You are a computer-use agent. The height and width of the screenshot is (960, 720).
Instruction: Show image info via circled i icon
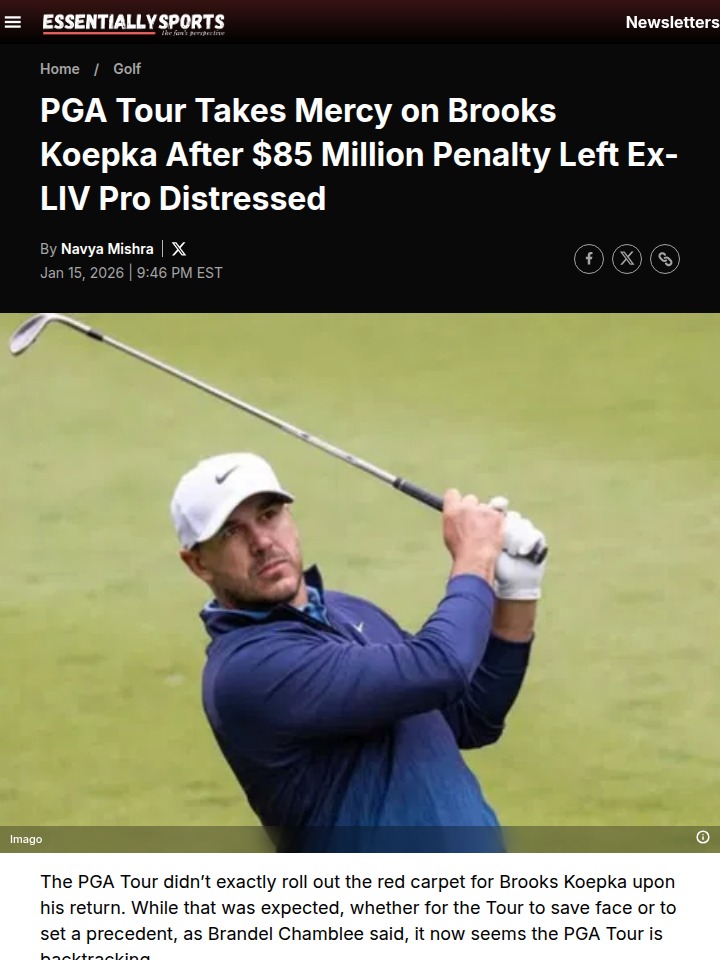coord(703,837)
